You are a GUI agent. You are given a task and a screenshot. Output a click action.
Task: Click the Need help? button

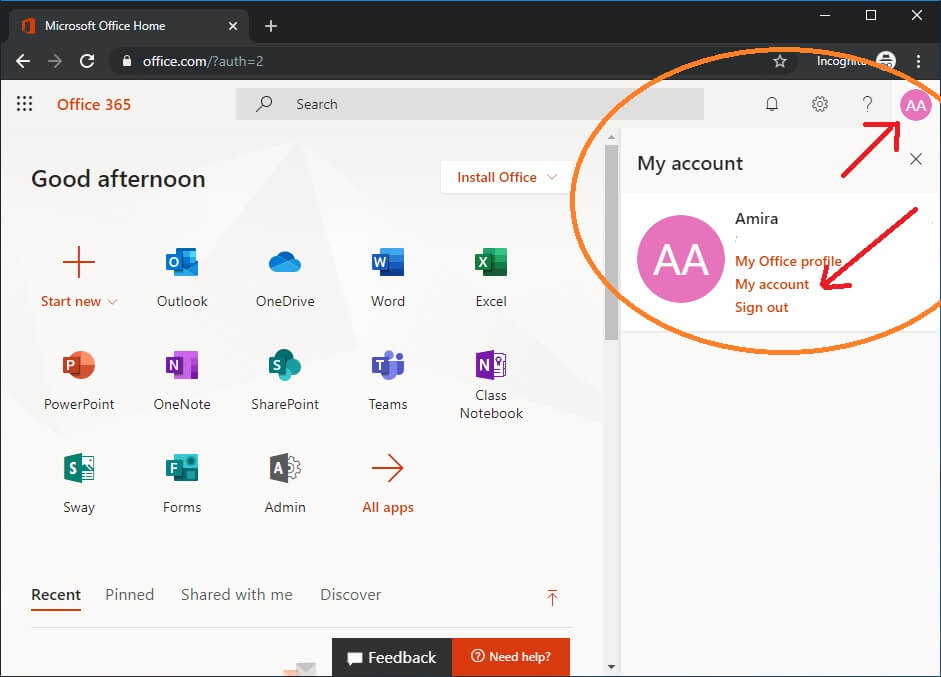pyautogui.click(x=511, y=657)
